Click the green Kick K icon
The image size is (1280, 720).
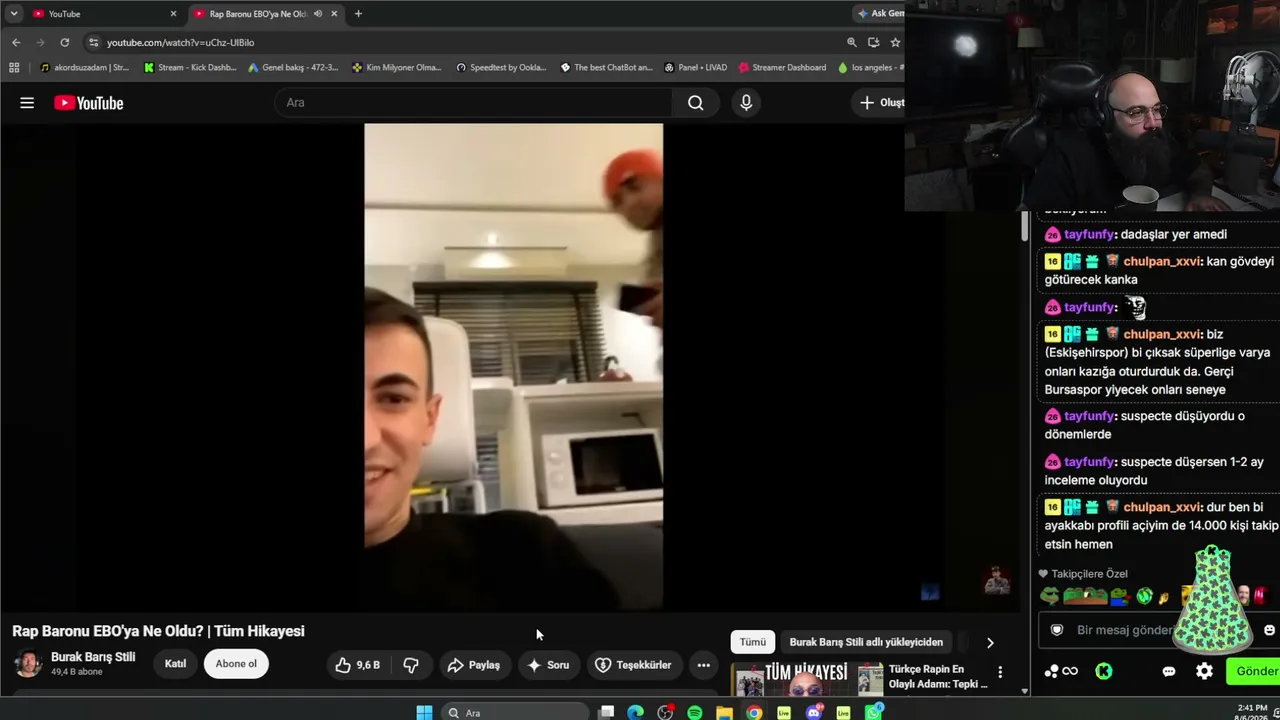pos(1104,671)
